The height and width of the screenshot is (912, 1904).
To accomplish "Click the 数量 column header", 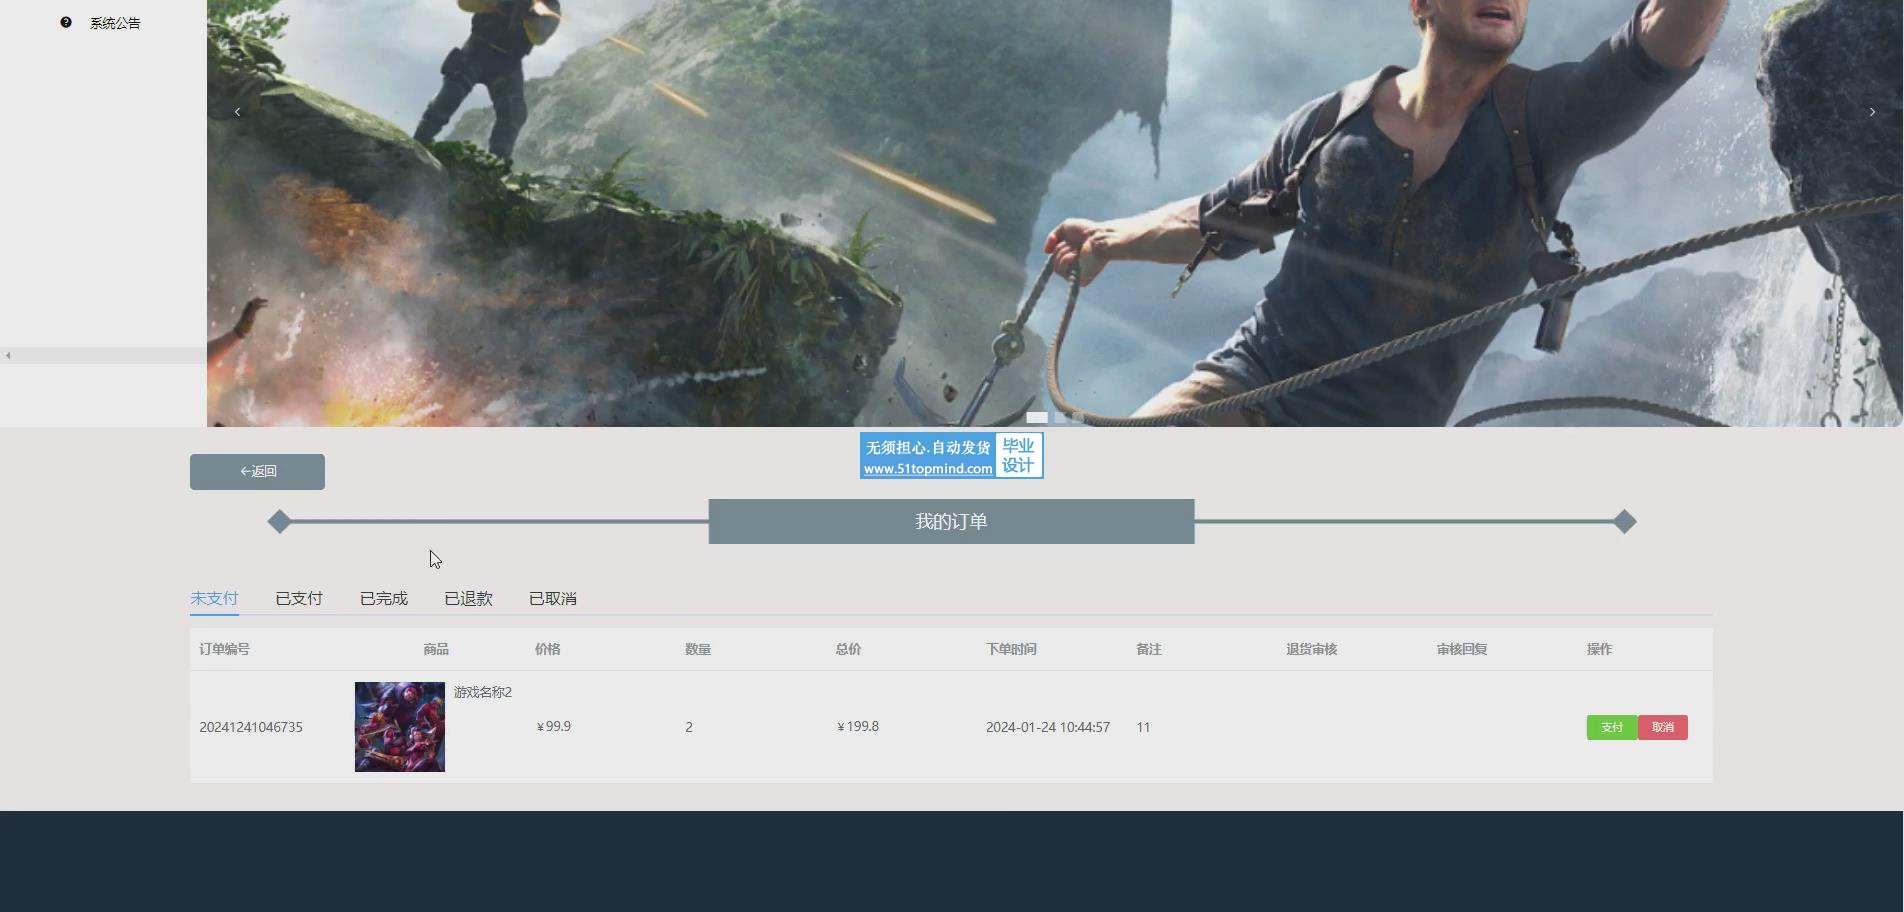I will point(698,649).
